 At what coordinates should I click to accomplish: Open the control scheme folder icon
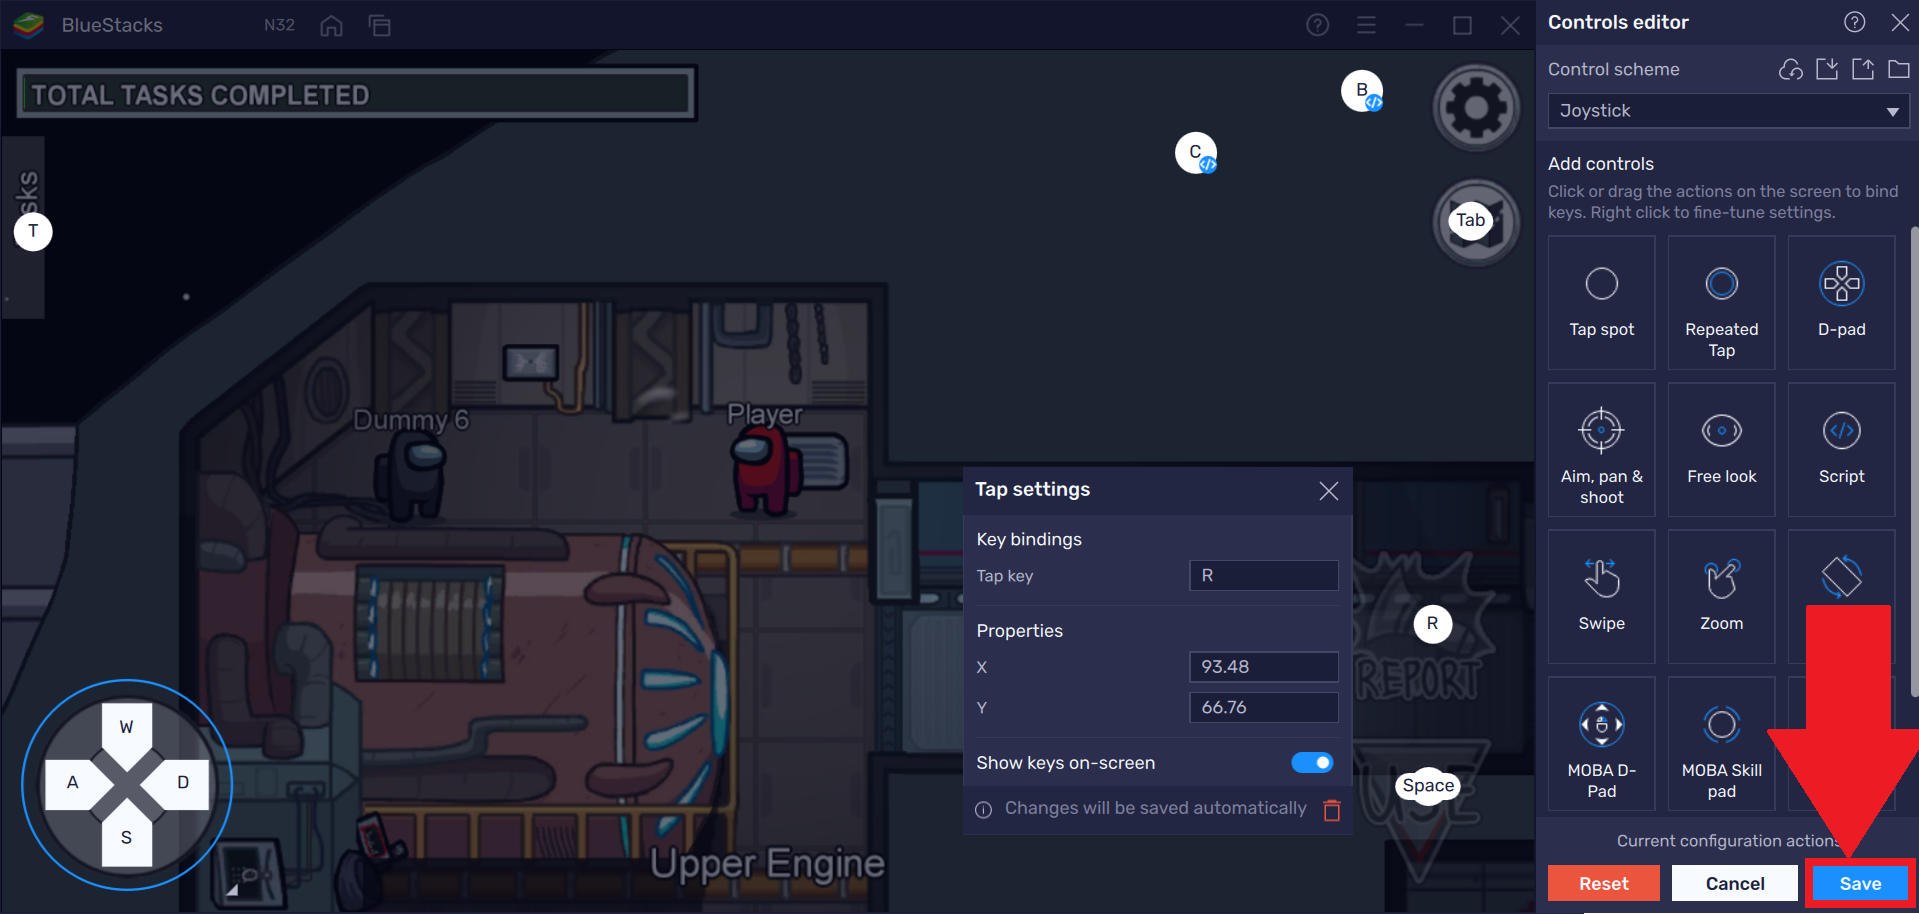1898,69
